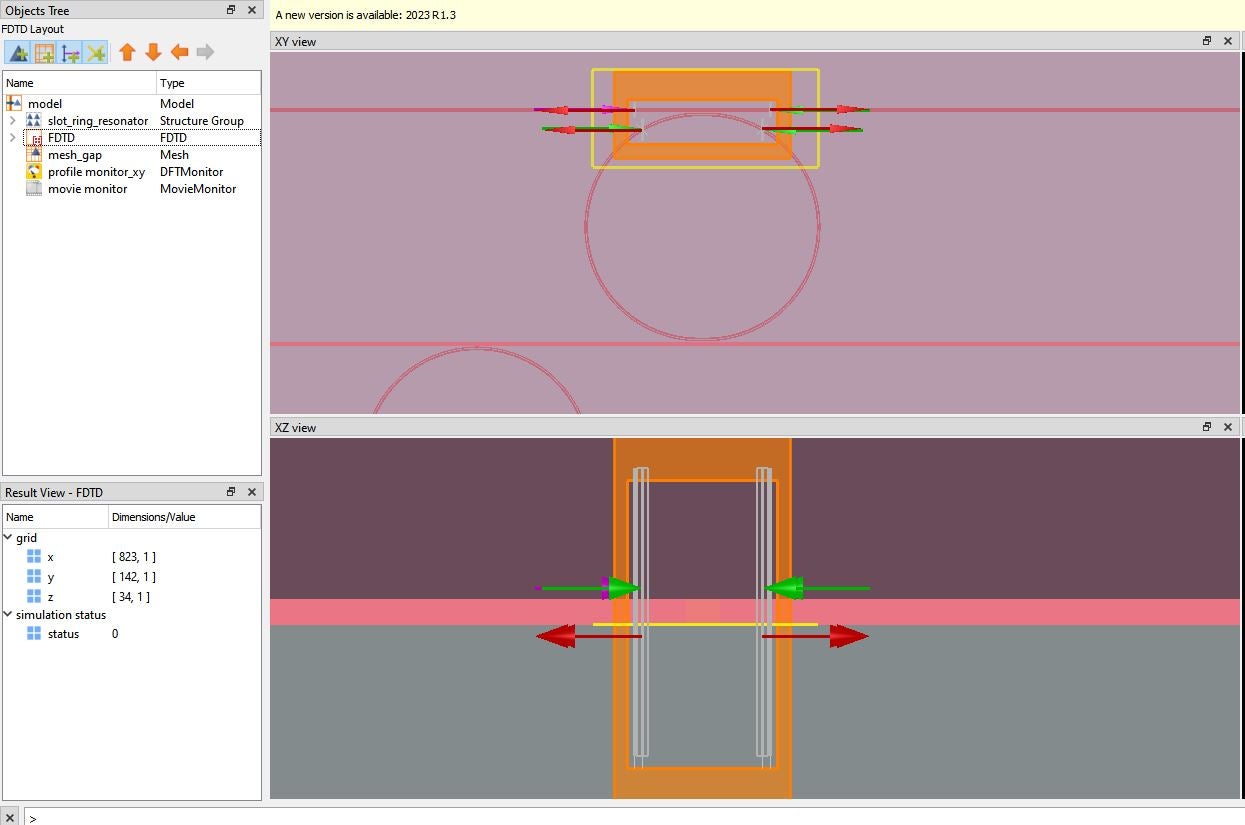
Task: Click the orange left arrow in Objects Tree
Action: point(179,52)
